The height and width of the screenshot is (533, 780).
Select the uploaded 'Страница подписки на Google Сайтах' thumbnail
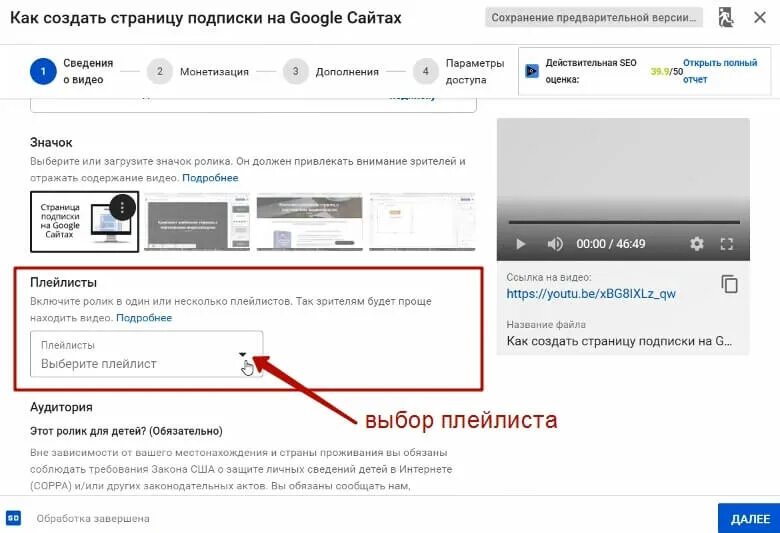click(x=85, y=221)
